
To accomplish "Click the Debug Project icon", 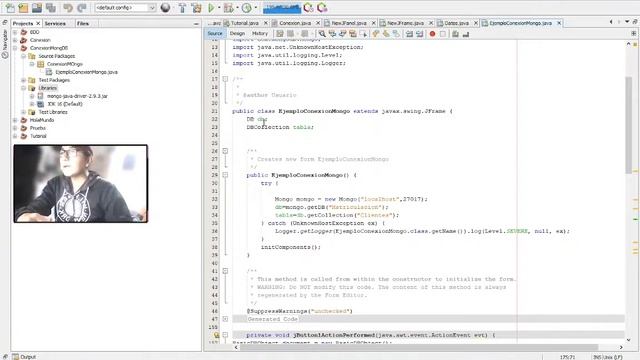I will coord(229,7).
